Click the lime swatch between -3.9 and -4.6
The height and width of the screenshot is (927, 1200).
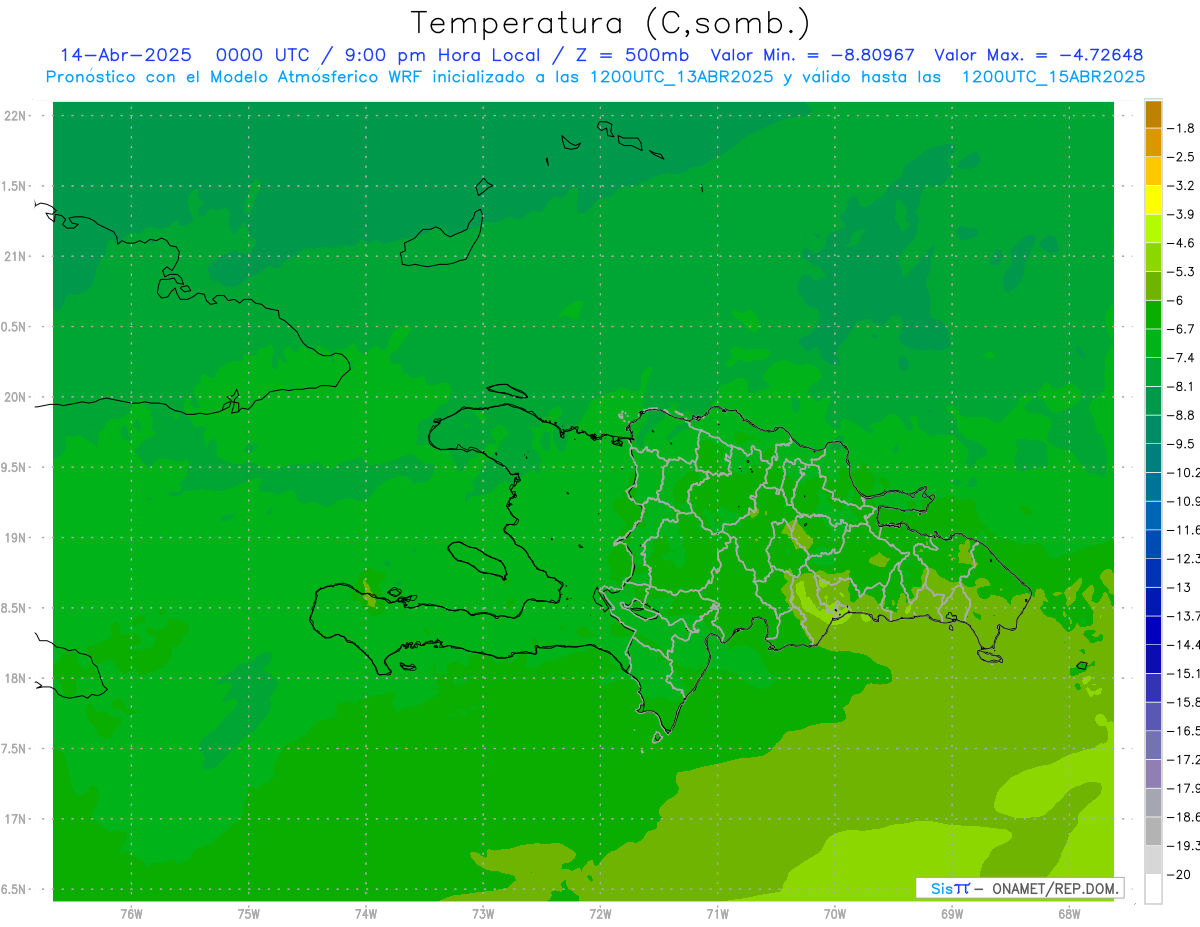click(x=1153, y=228)
